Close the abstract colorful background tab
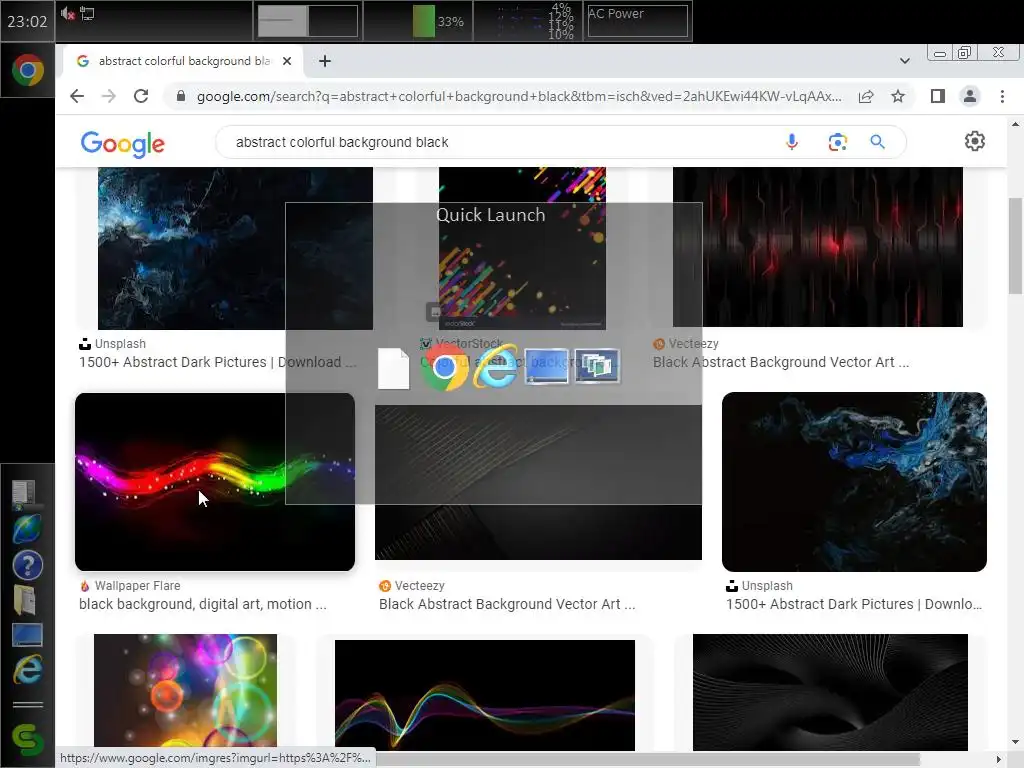Image resolution: width=1024 pixels, height=768 pixels. click(287, 61)
